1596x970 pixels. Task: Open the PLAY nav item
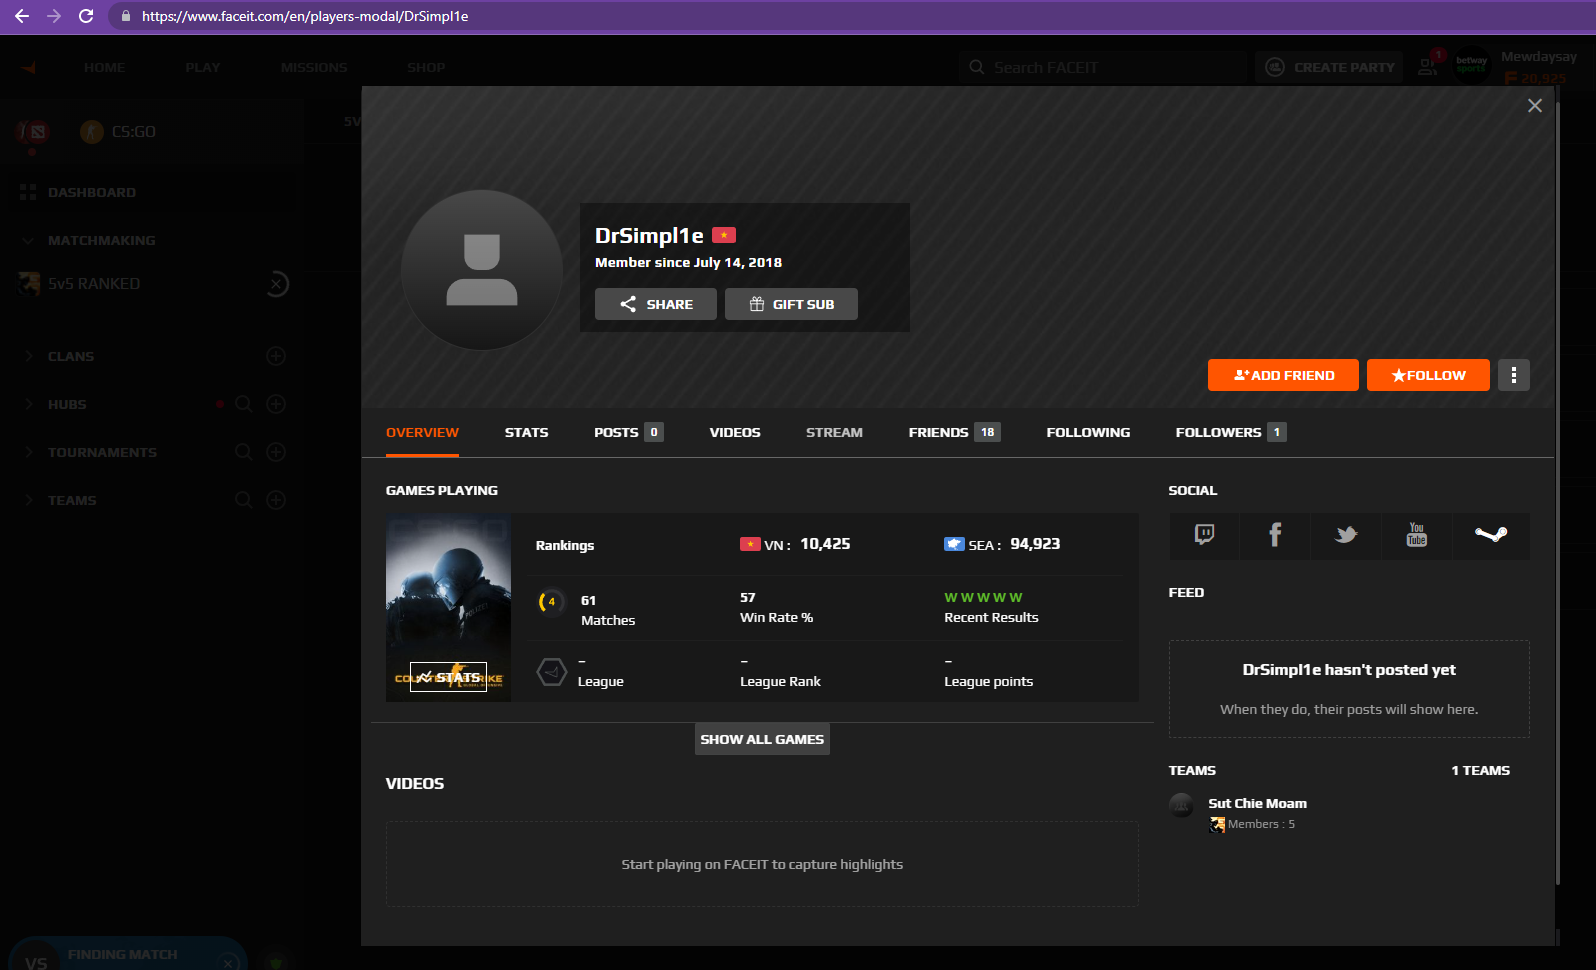(x=202, y=67)
